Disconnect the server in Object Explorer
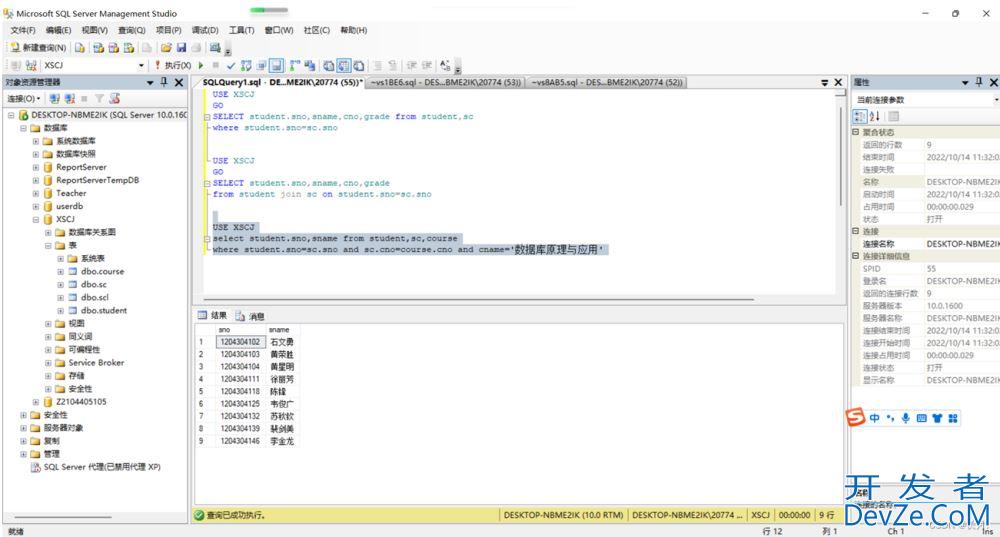 pyautogui.click(x=70, y=99)
